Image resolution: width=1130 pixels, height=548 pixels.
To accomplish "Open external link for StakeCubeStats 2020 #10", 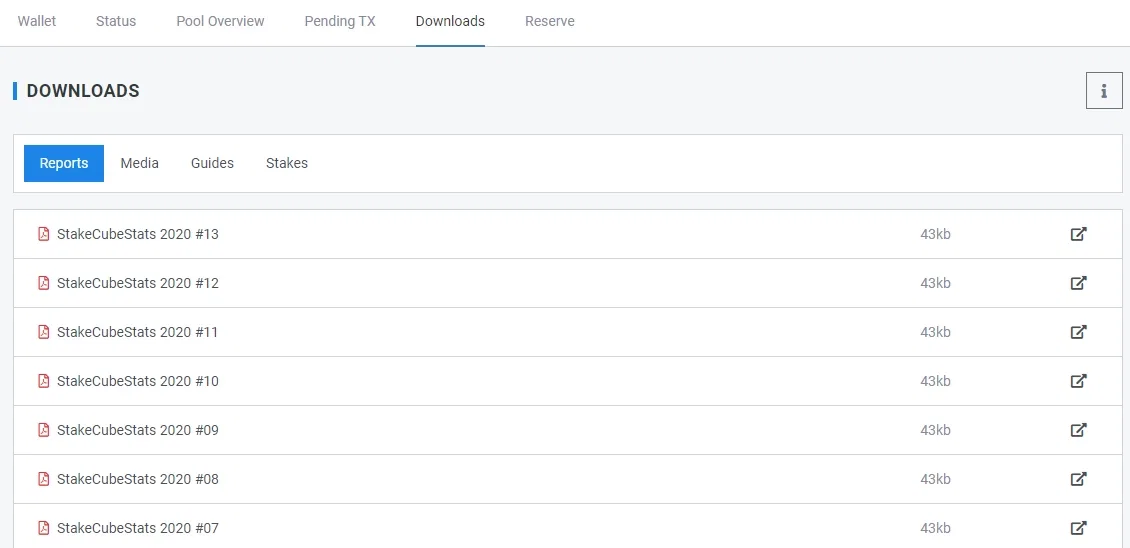I will [x=1078, y=381].
